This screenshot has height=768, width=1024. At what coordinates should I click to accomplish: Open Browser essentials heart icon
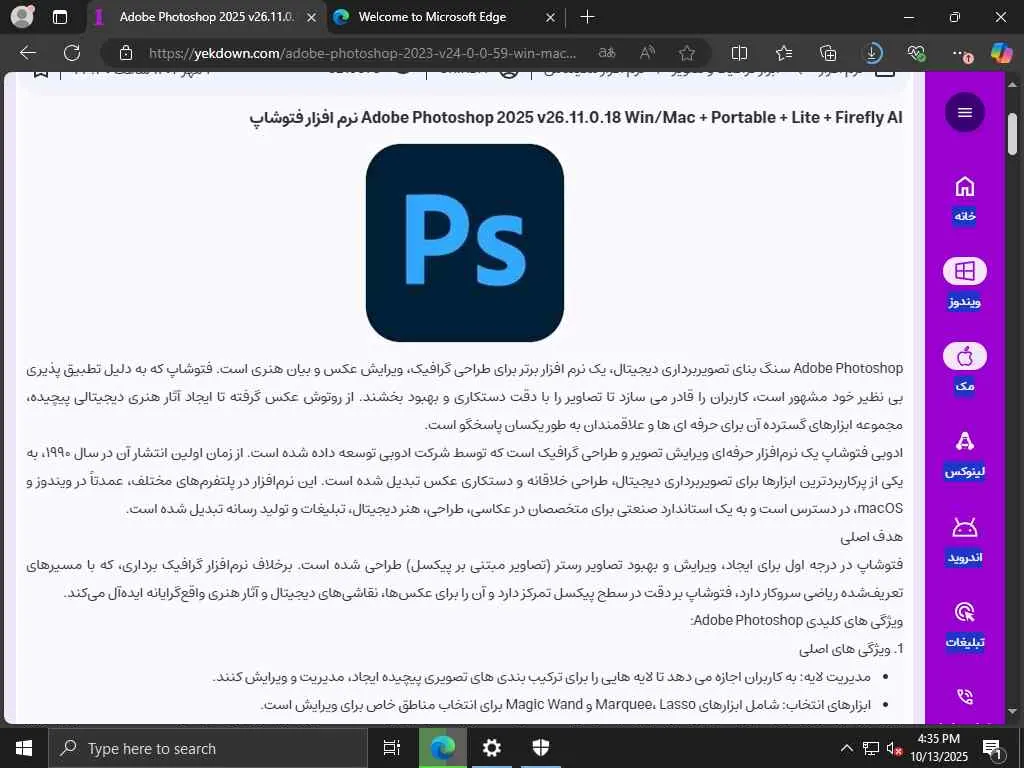point(916,53)
